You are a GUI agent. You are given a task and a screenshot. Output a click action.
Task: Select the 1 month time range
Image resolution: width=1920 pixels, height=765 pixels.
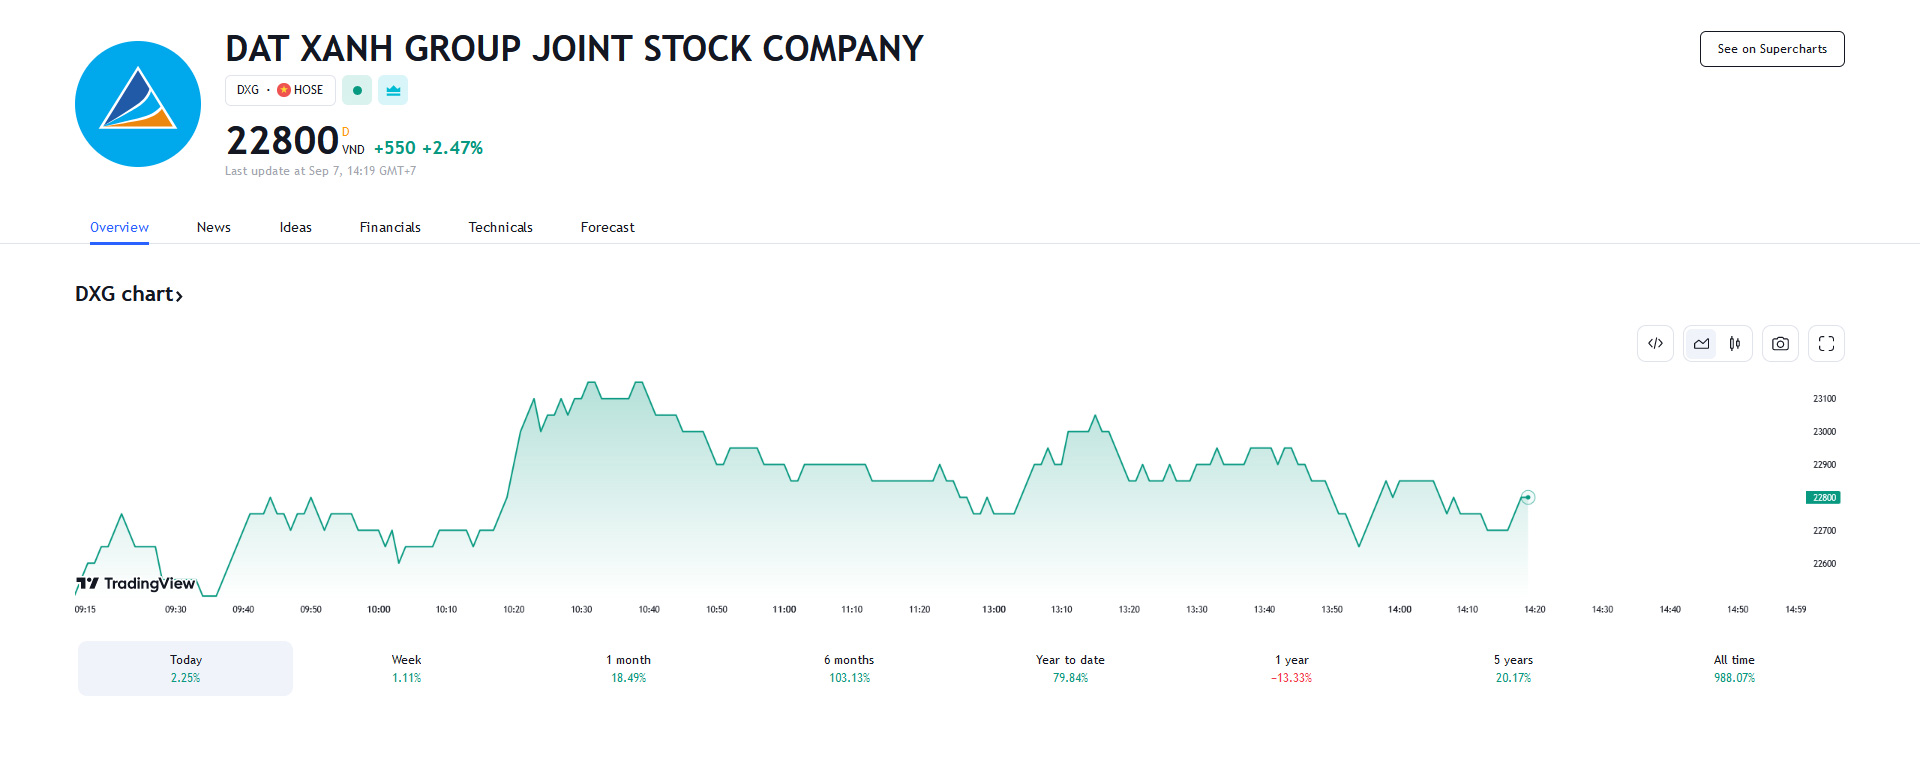(628, 668)
